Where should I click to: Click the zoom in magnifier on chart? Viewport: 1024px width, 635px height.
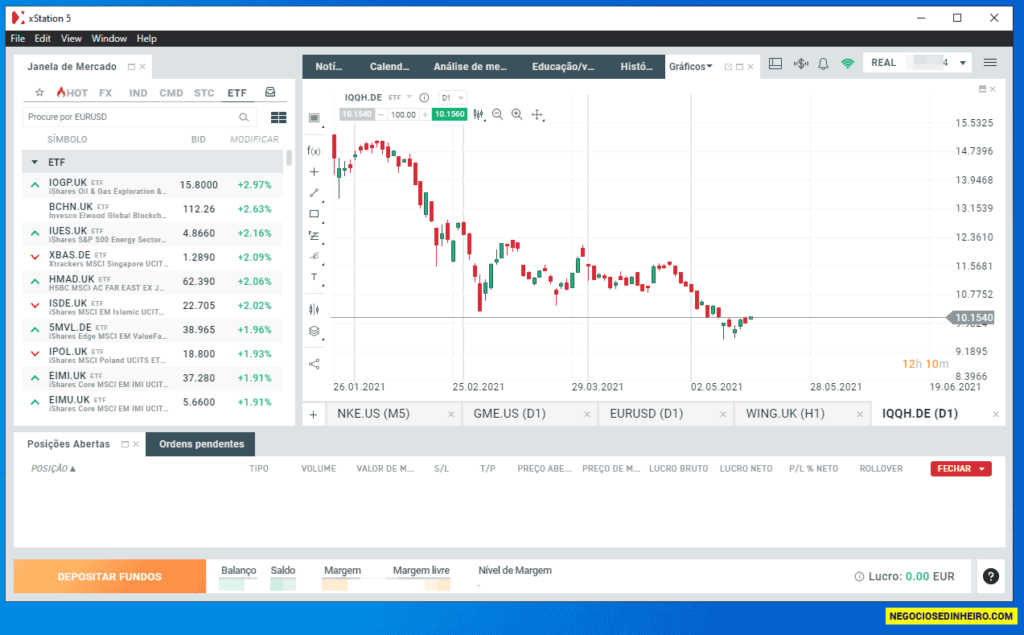[517, 114]
